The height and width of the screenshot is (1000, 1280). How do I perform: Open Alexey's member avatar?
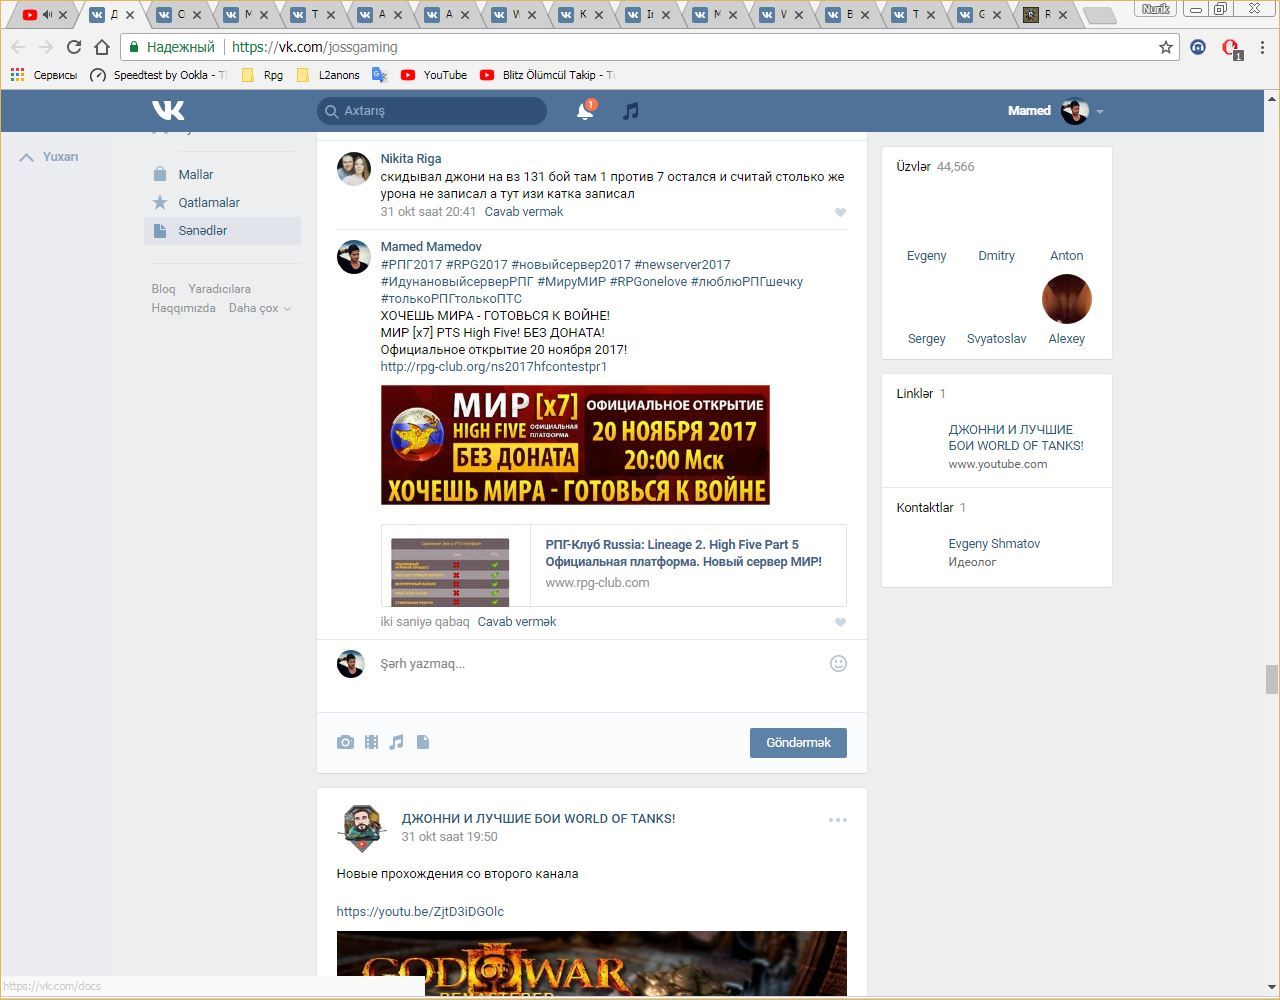pos(1066,299)
